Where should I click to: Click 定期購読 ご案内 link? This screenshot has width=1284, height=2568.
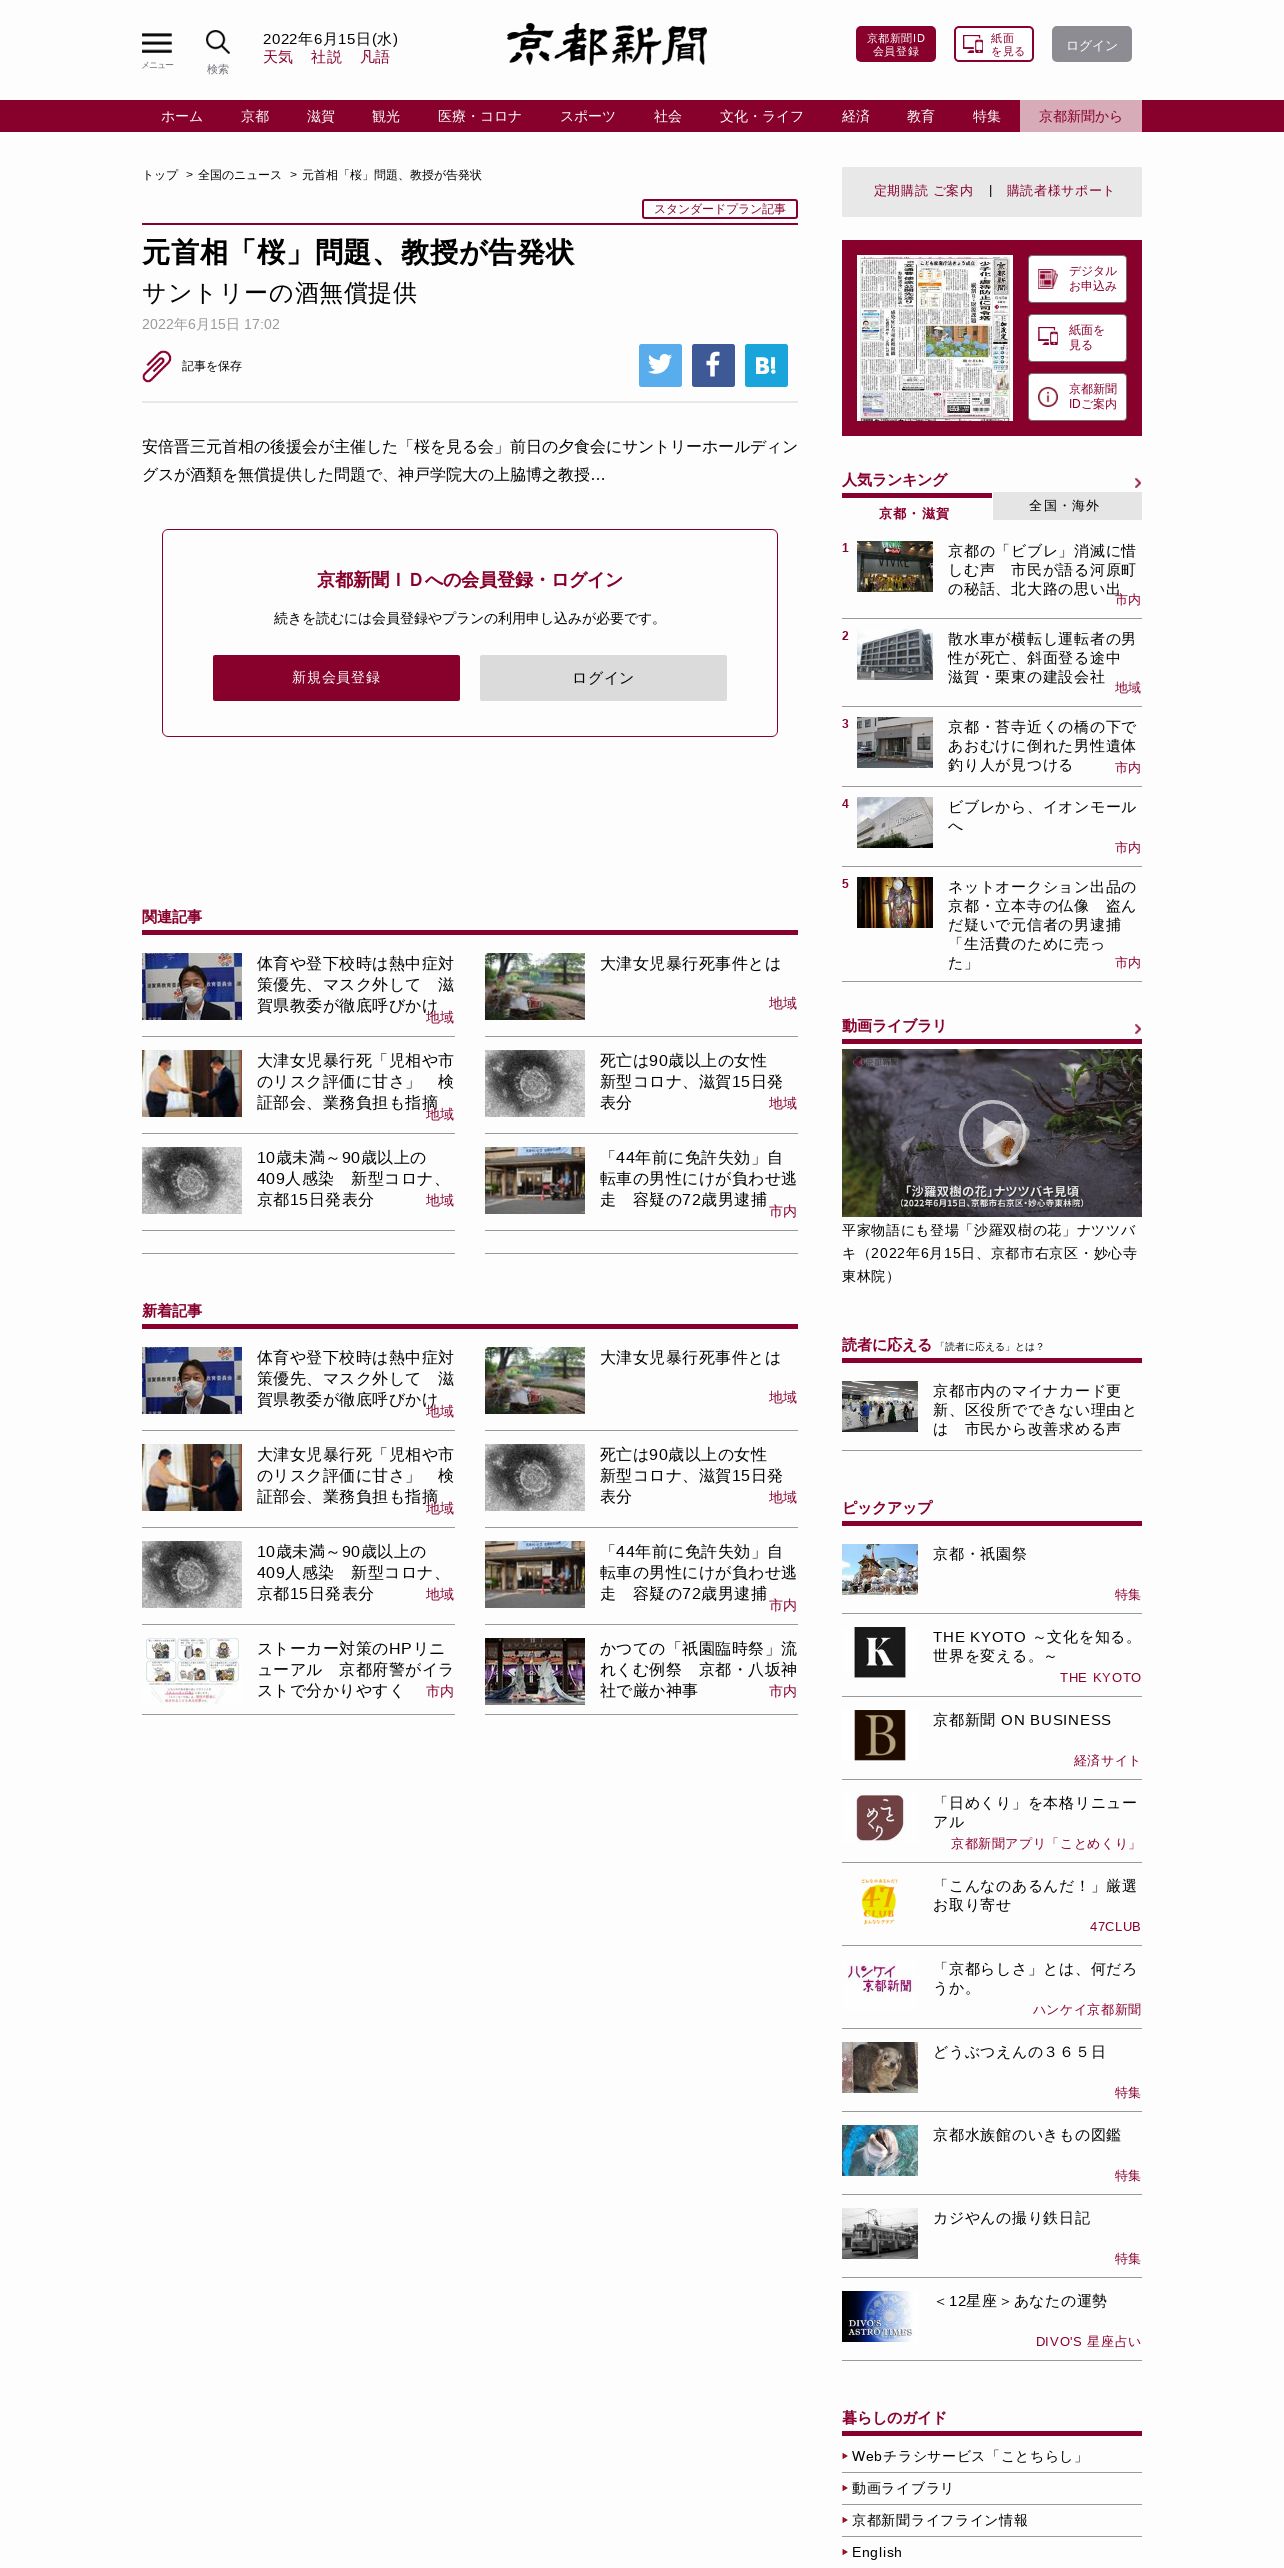tap(923, 191)
